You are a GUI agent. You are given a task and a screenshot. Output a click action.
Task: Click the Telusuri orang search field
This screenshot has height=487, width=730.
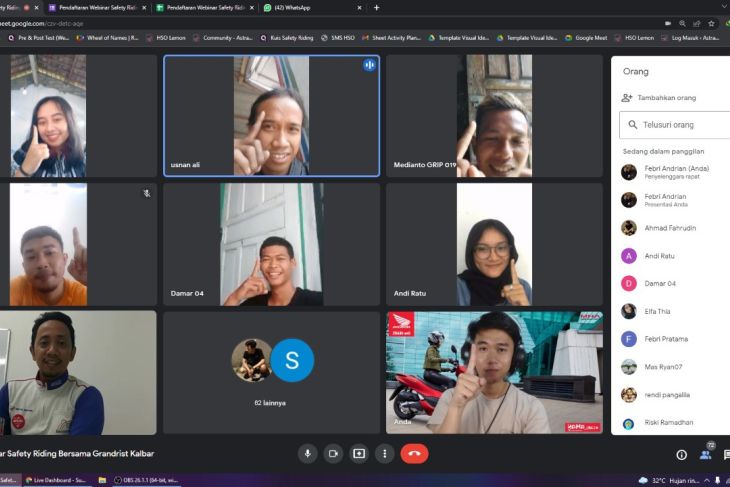click(x=675, y=125)
